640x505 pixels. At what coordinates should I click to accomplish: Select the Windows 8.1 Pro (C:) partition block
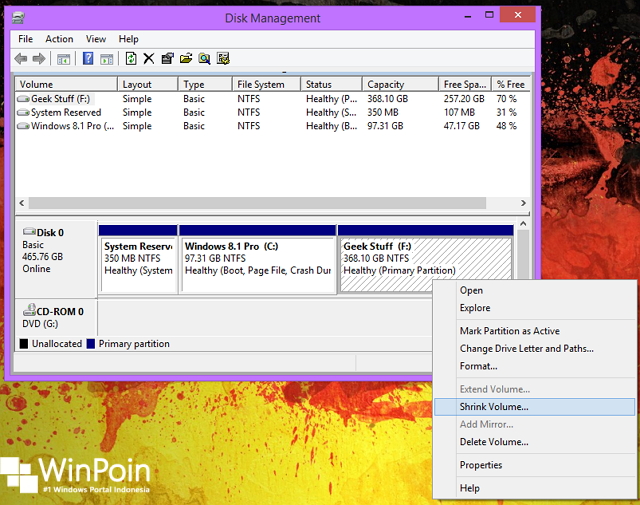(x=258, y=259)
